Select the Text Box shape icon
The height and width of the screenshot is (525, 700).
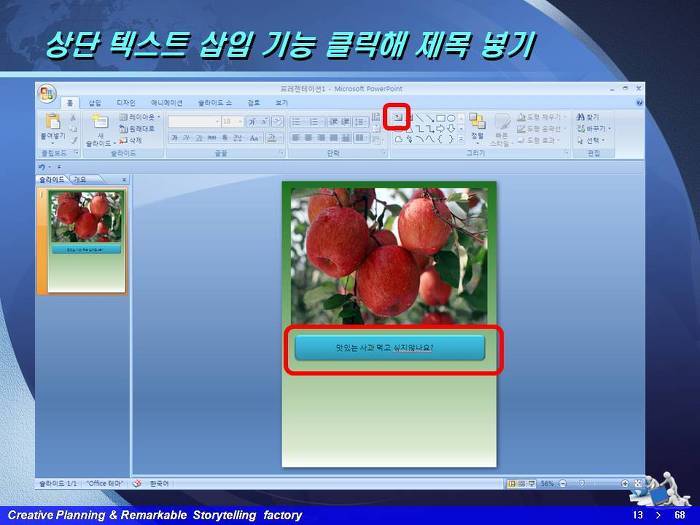tap(397, 118)
